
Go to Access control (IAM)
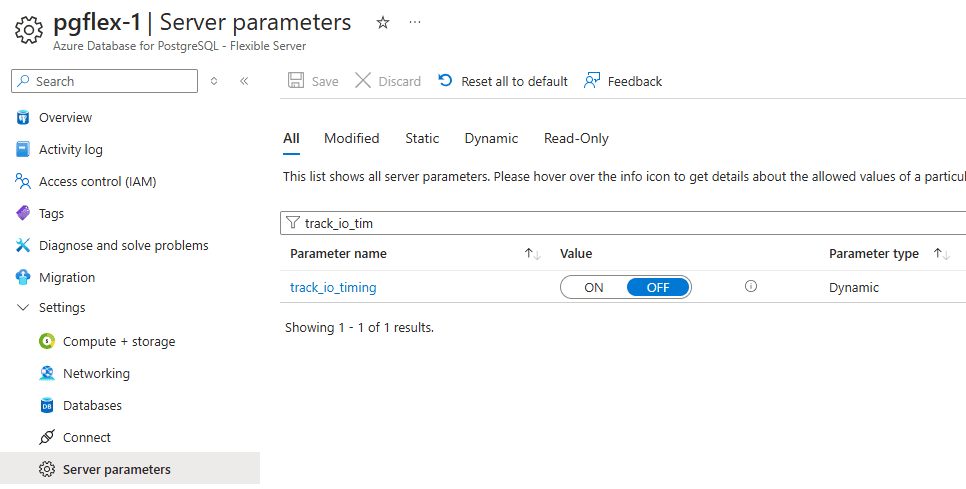coord(97,182)
